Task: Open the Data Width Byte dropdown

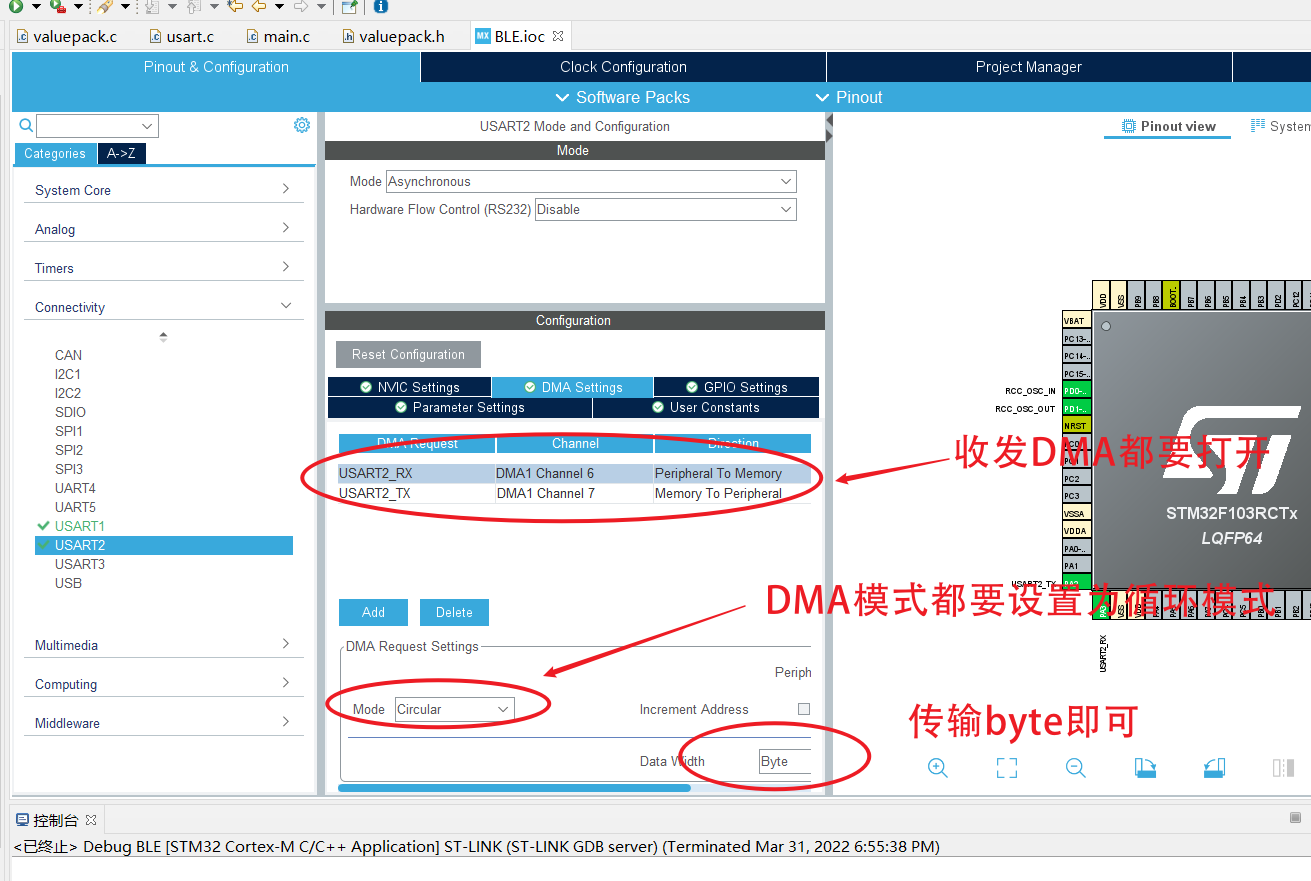Action: (785, 761)
